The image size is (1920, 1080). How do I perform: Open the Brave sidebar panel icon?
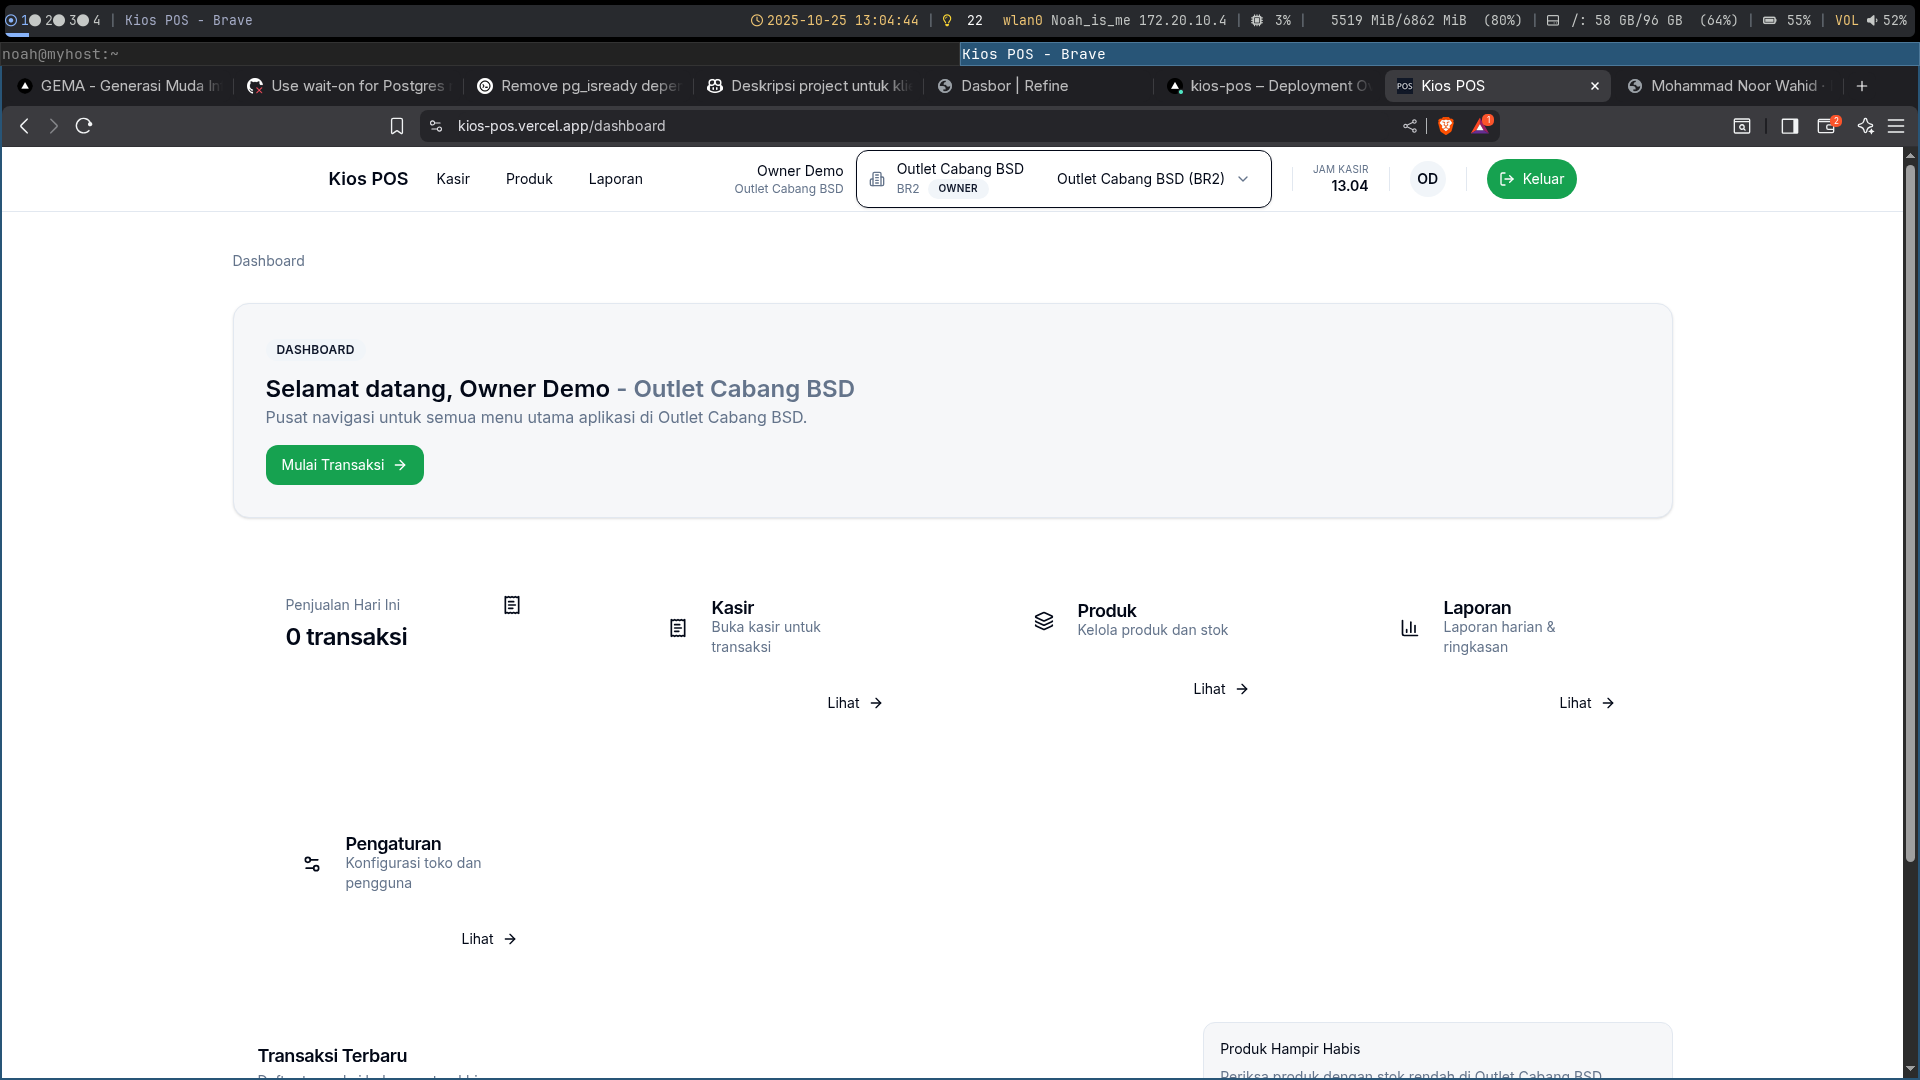pyautogui.click(x=1789, y=126)
